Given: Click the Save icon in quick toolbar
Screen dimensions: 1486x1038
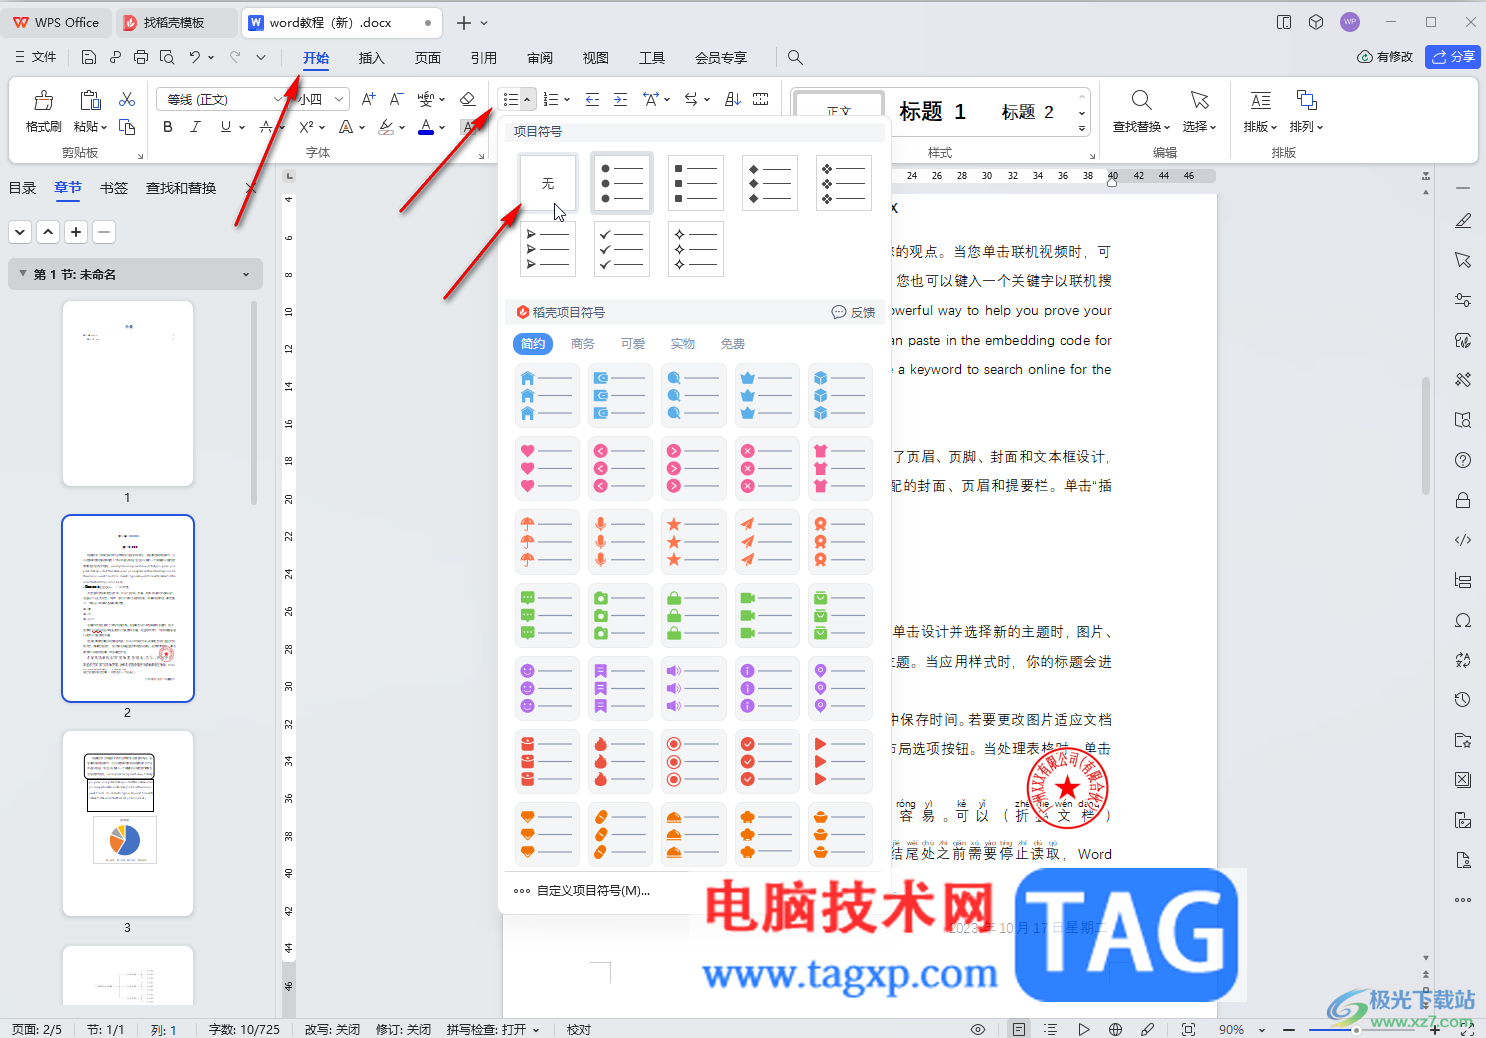Looking at the screenshot, I should (89, 57).
